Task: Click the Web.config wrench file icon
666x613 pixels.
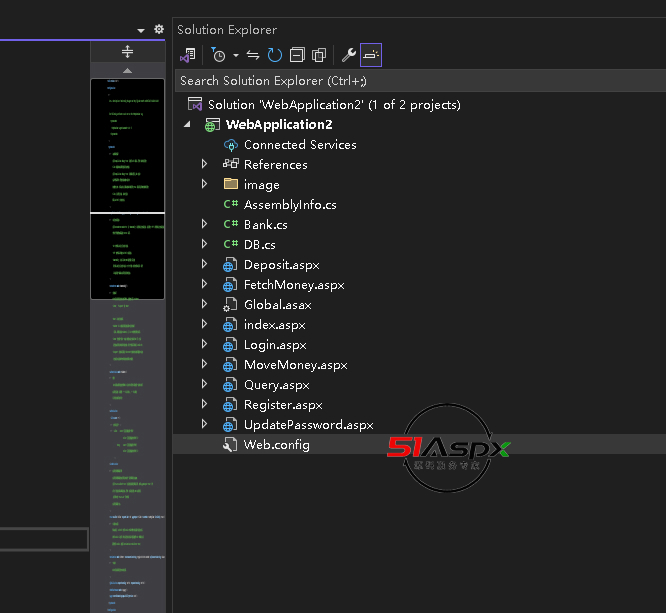Action: pyautogui.click(x=230, y=444)
